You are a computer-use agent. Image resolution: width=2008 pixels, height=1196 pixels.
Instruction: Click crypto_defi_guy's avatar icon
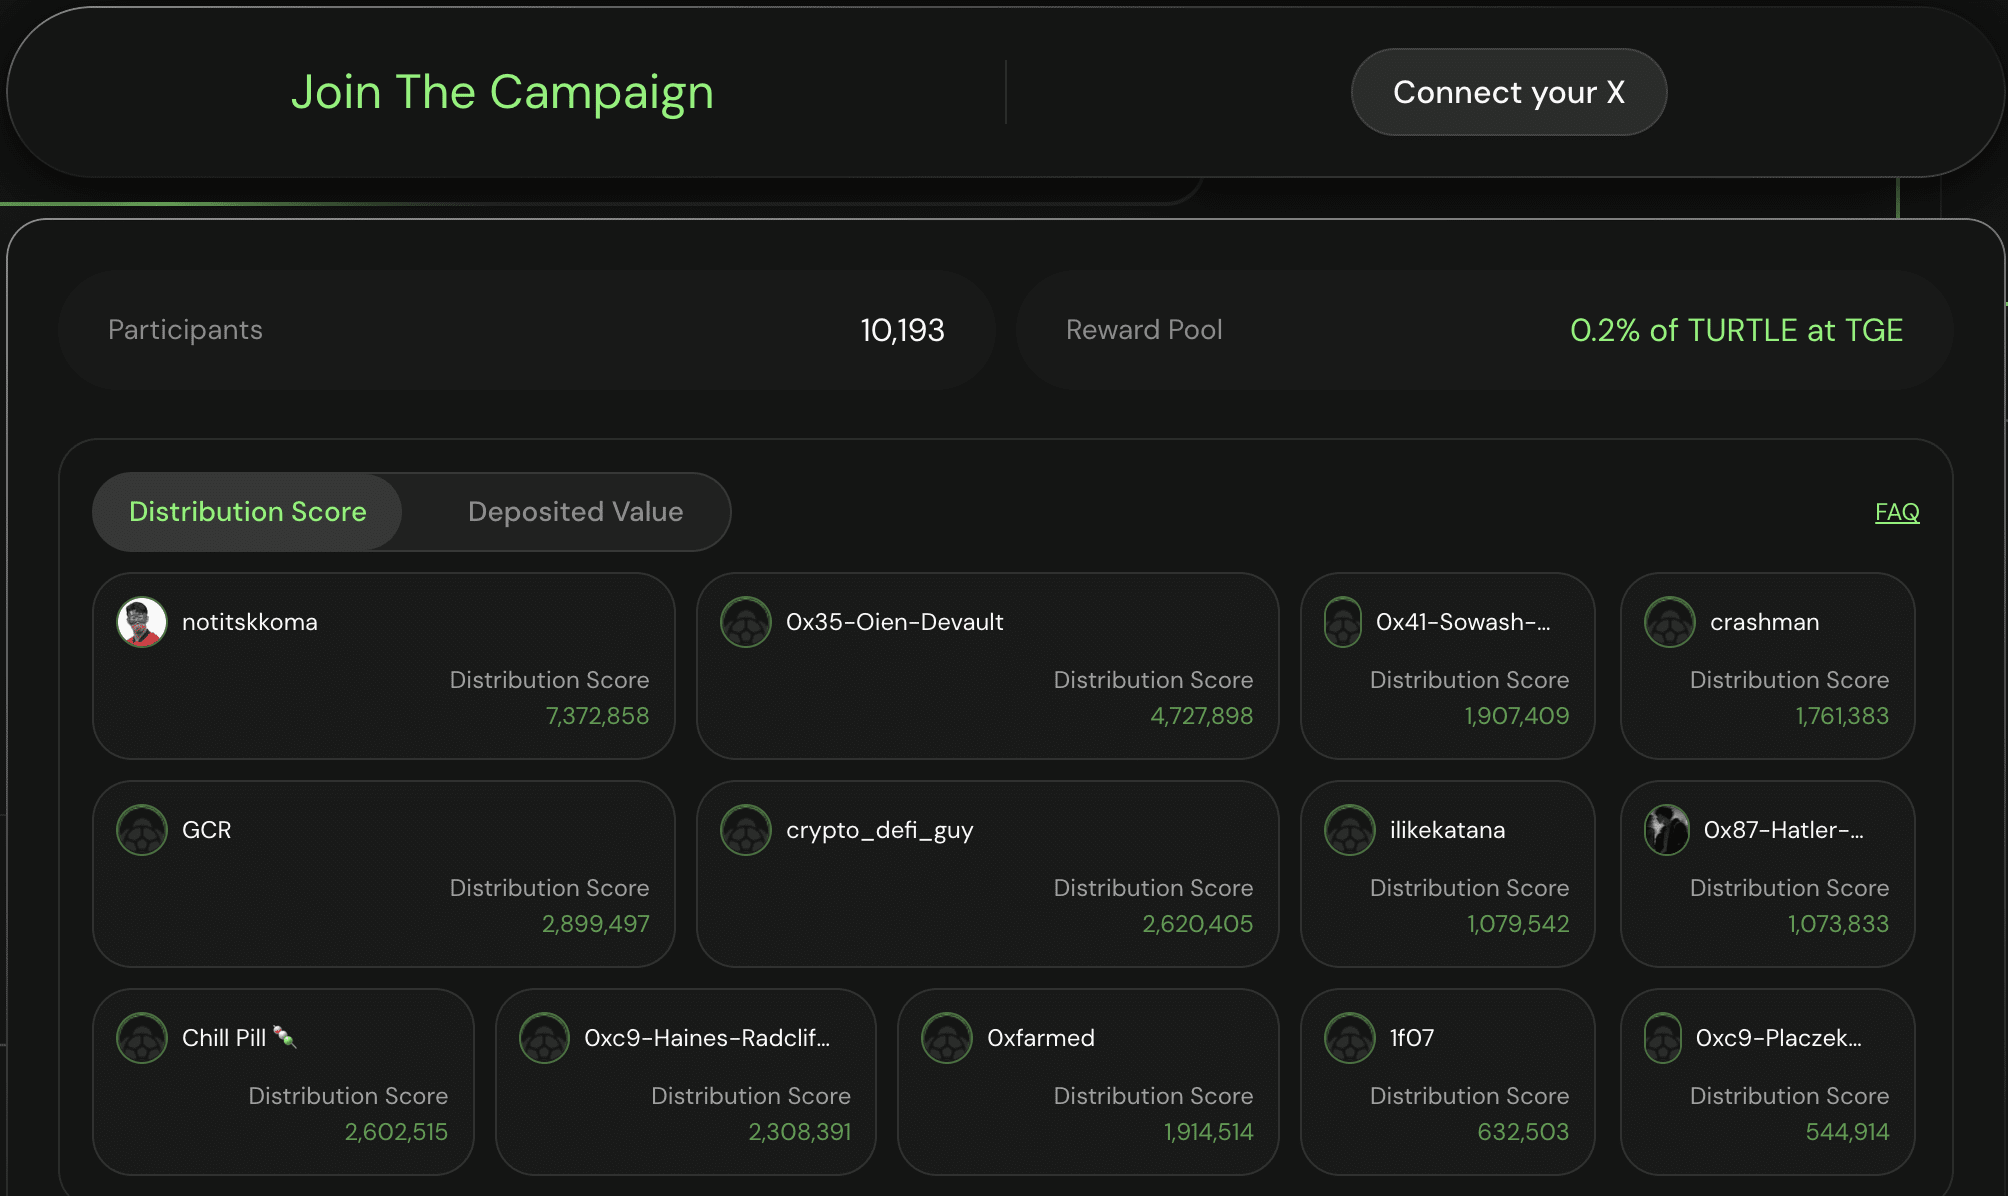pos(746,830)
